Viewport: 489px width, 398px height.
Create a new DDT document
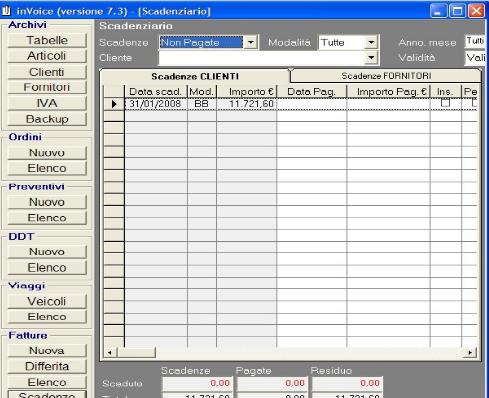tap(47, 252)
